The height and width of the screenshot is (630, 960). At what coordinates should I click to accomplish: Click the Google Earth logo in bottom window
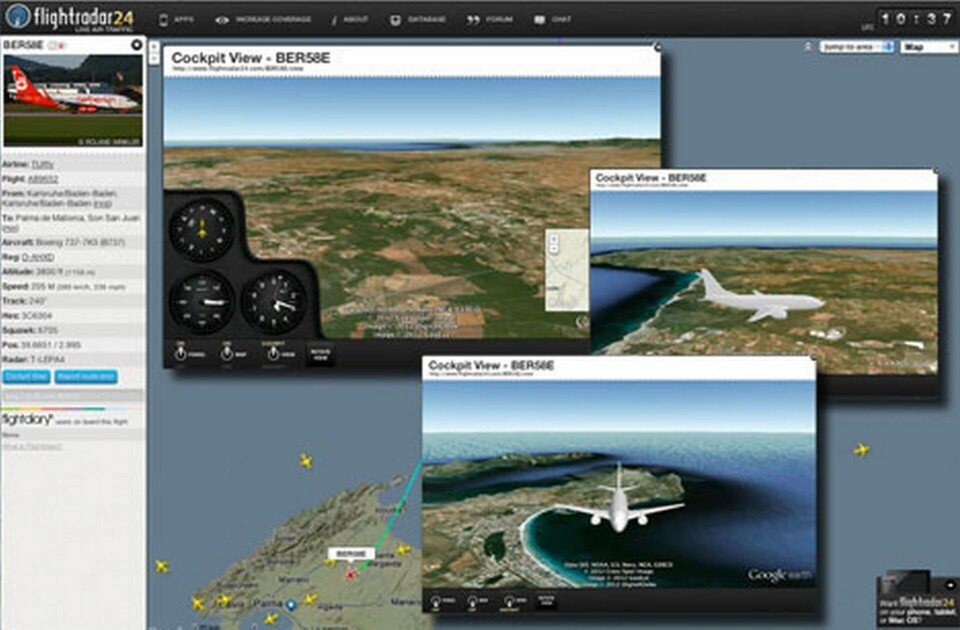[x=780, y=575]
